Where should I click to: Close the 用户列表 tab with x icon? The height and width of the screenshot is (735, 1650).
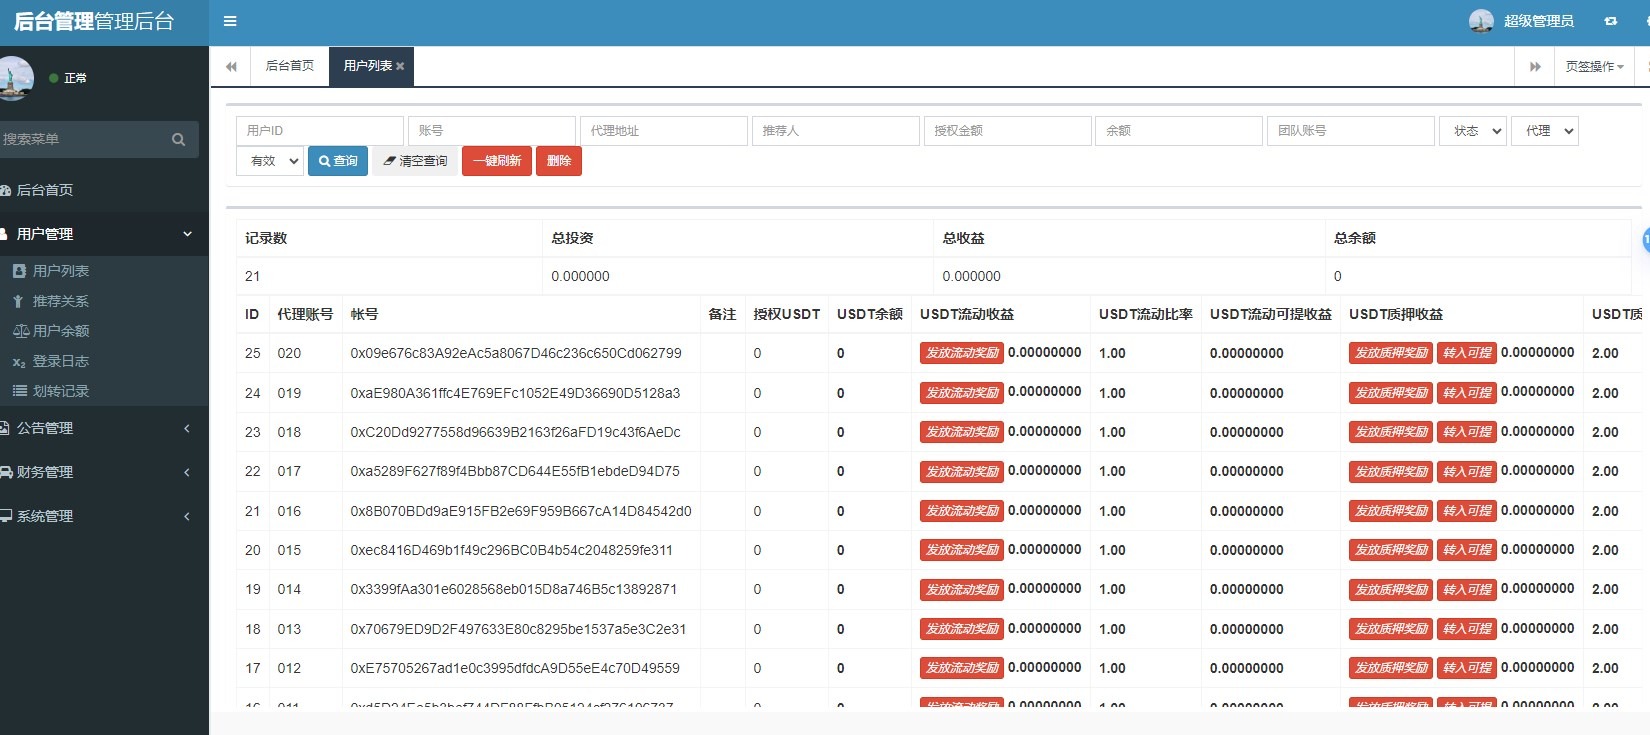(x=400, y=66)
